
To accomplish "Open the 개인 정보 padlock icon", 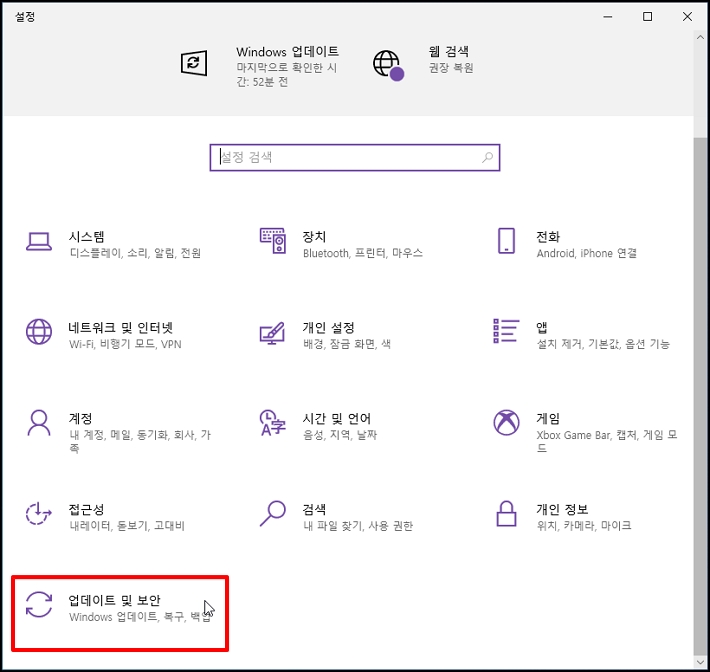I will click(506, 514).
